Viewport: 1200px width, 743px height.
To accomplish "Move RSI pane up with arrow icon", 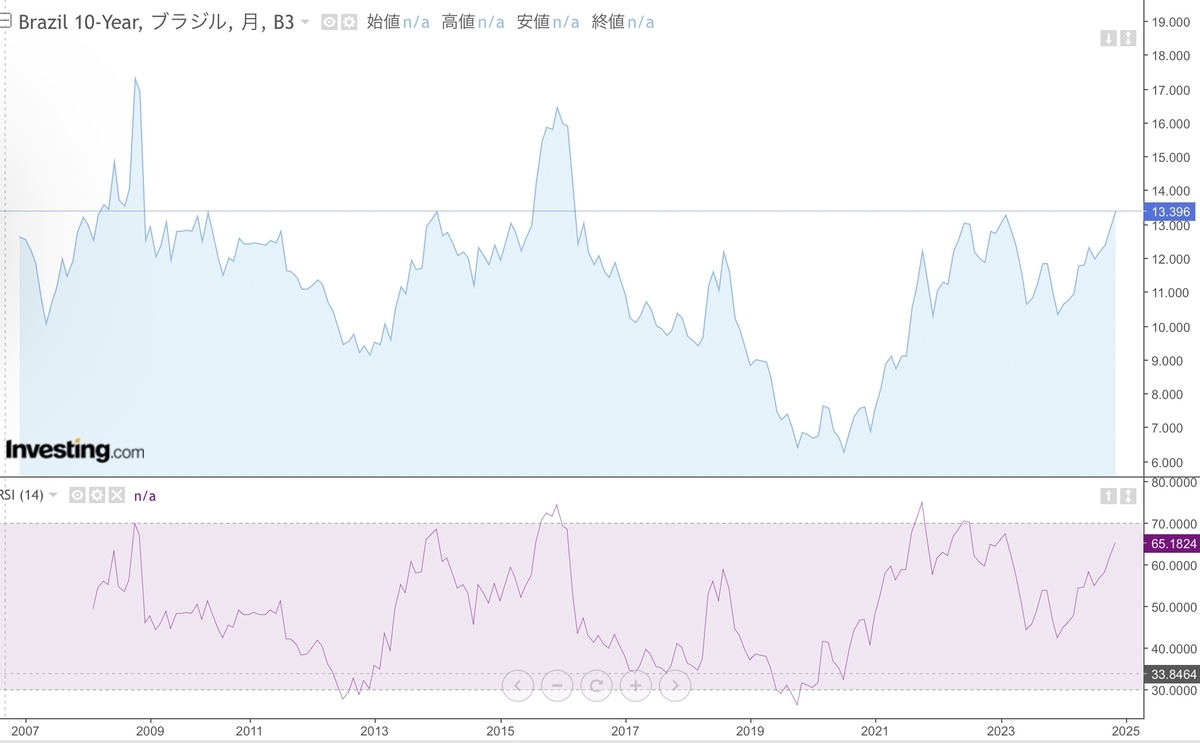I will [1108, 495].
